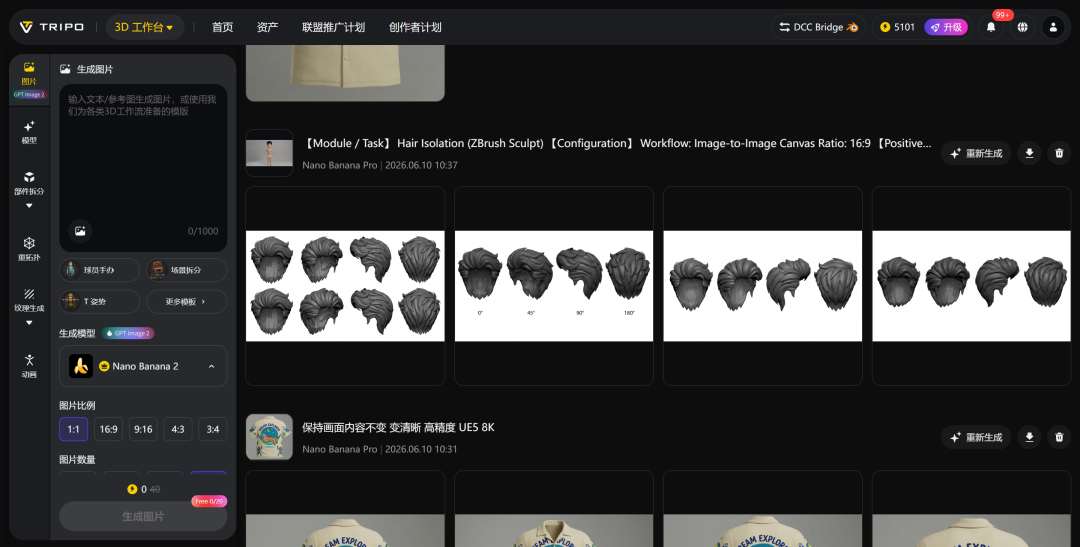Choose the 球员手办 template
Screen dimensions: 1080x547
[100, 270]
